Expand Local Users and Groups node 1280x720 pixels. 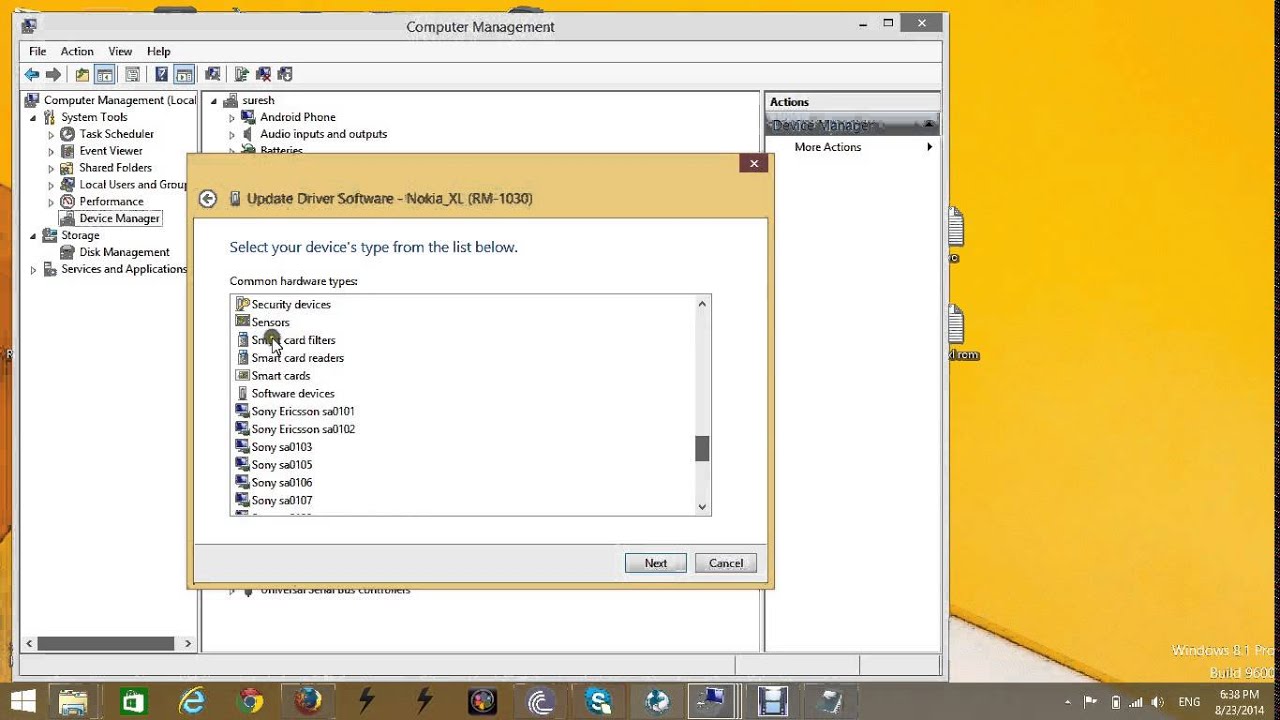click(51, 185)
